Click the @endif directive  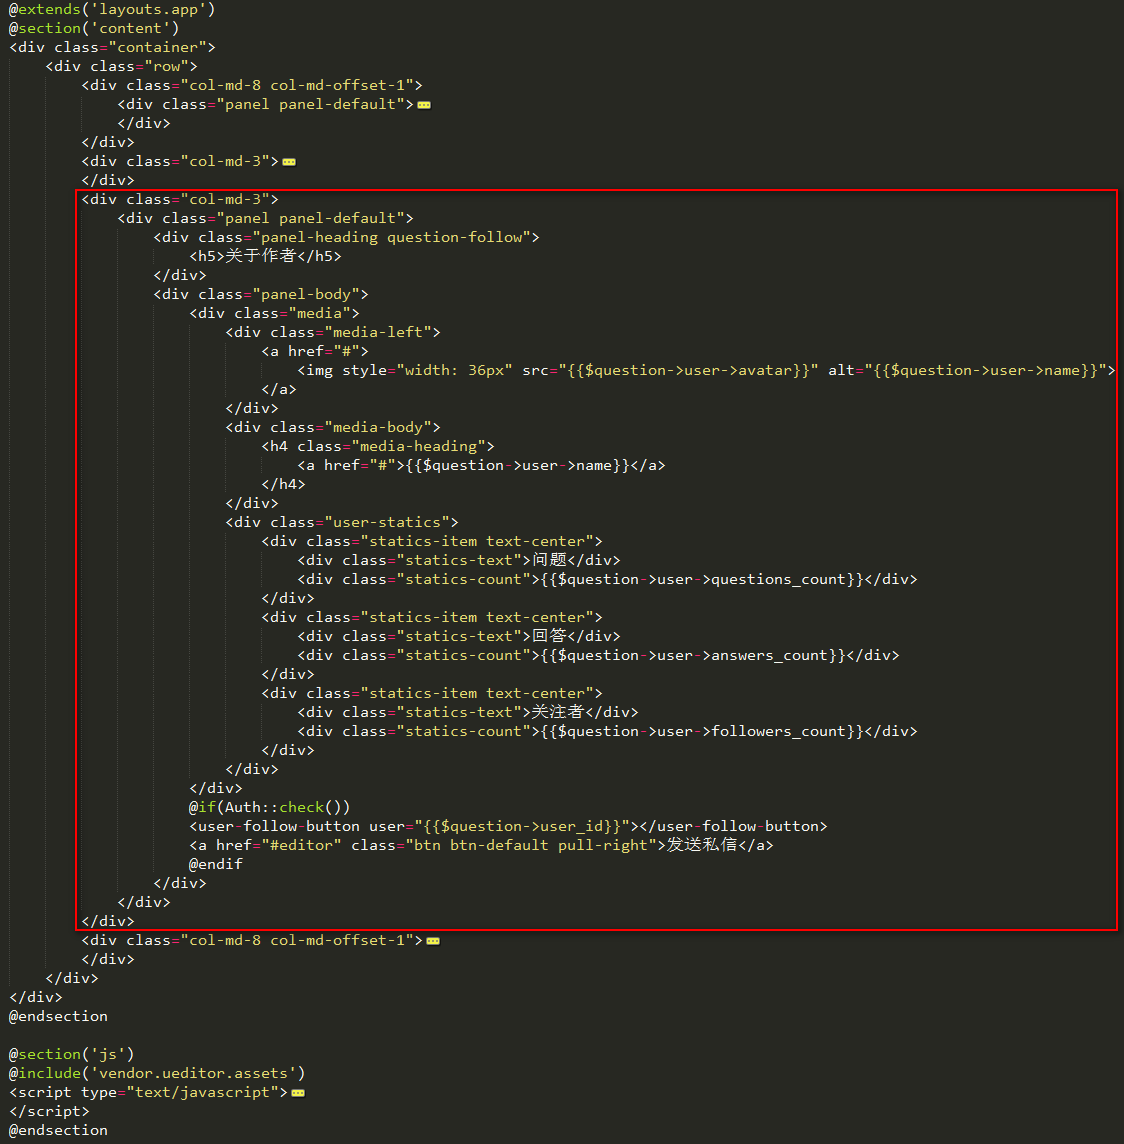tap(216, 864)
